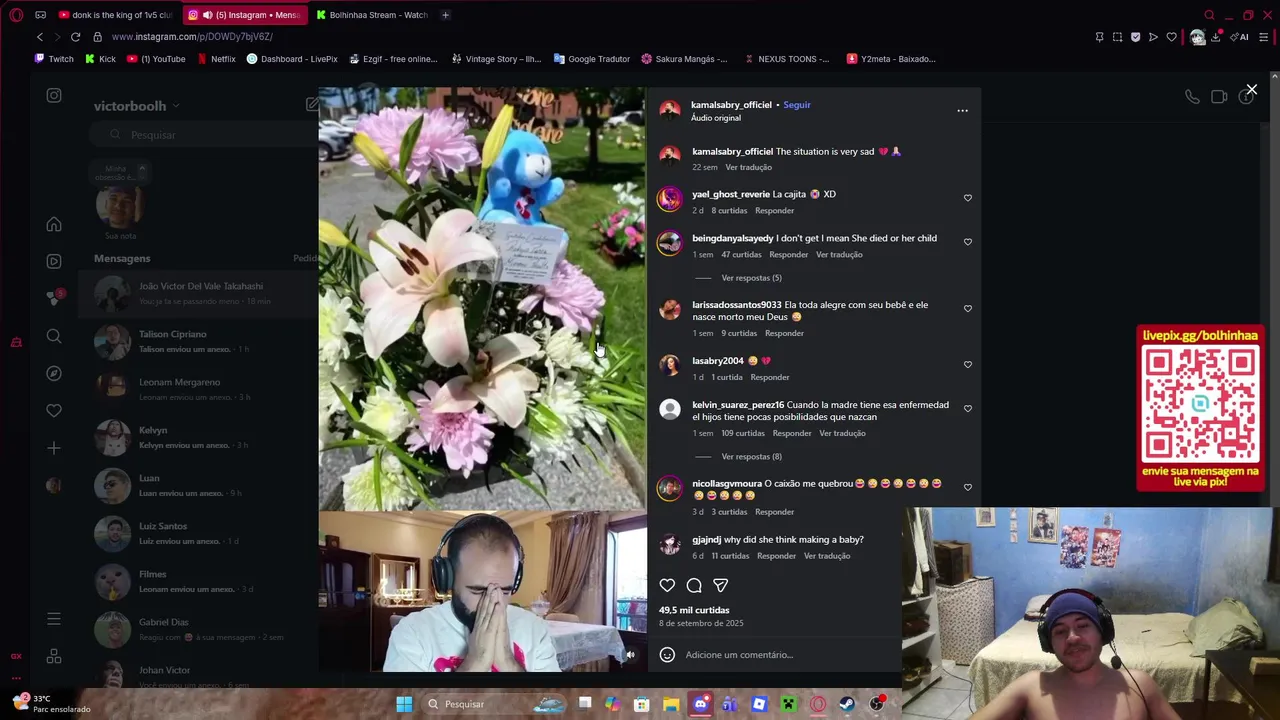Image resolution: width=1280 pixels, height=720 pixels.
Task: Open File Explorer from the taskbar
Action: click(671, 704)
